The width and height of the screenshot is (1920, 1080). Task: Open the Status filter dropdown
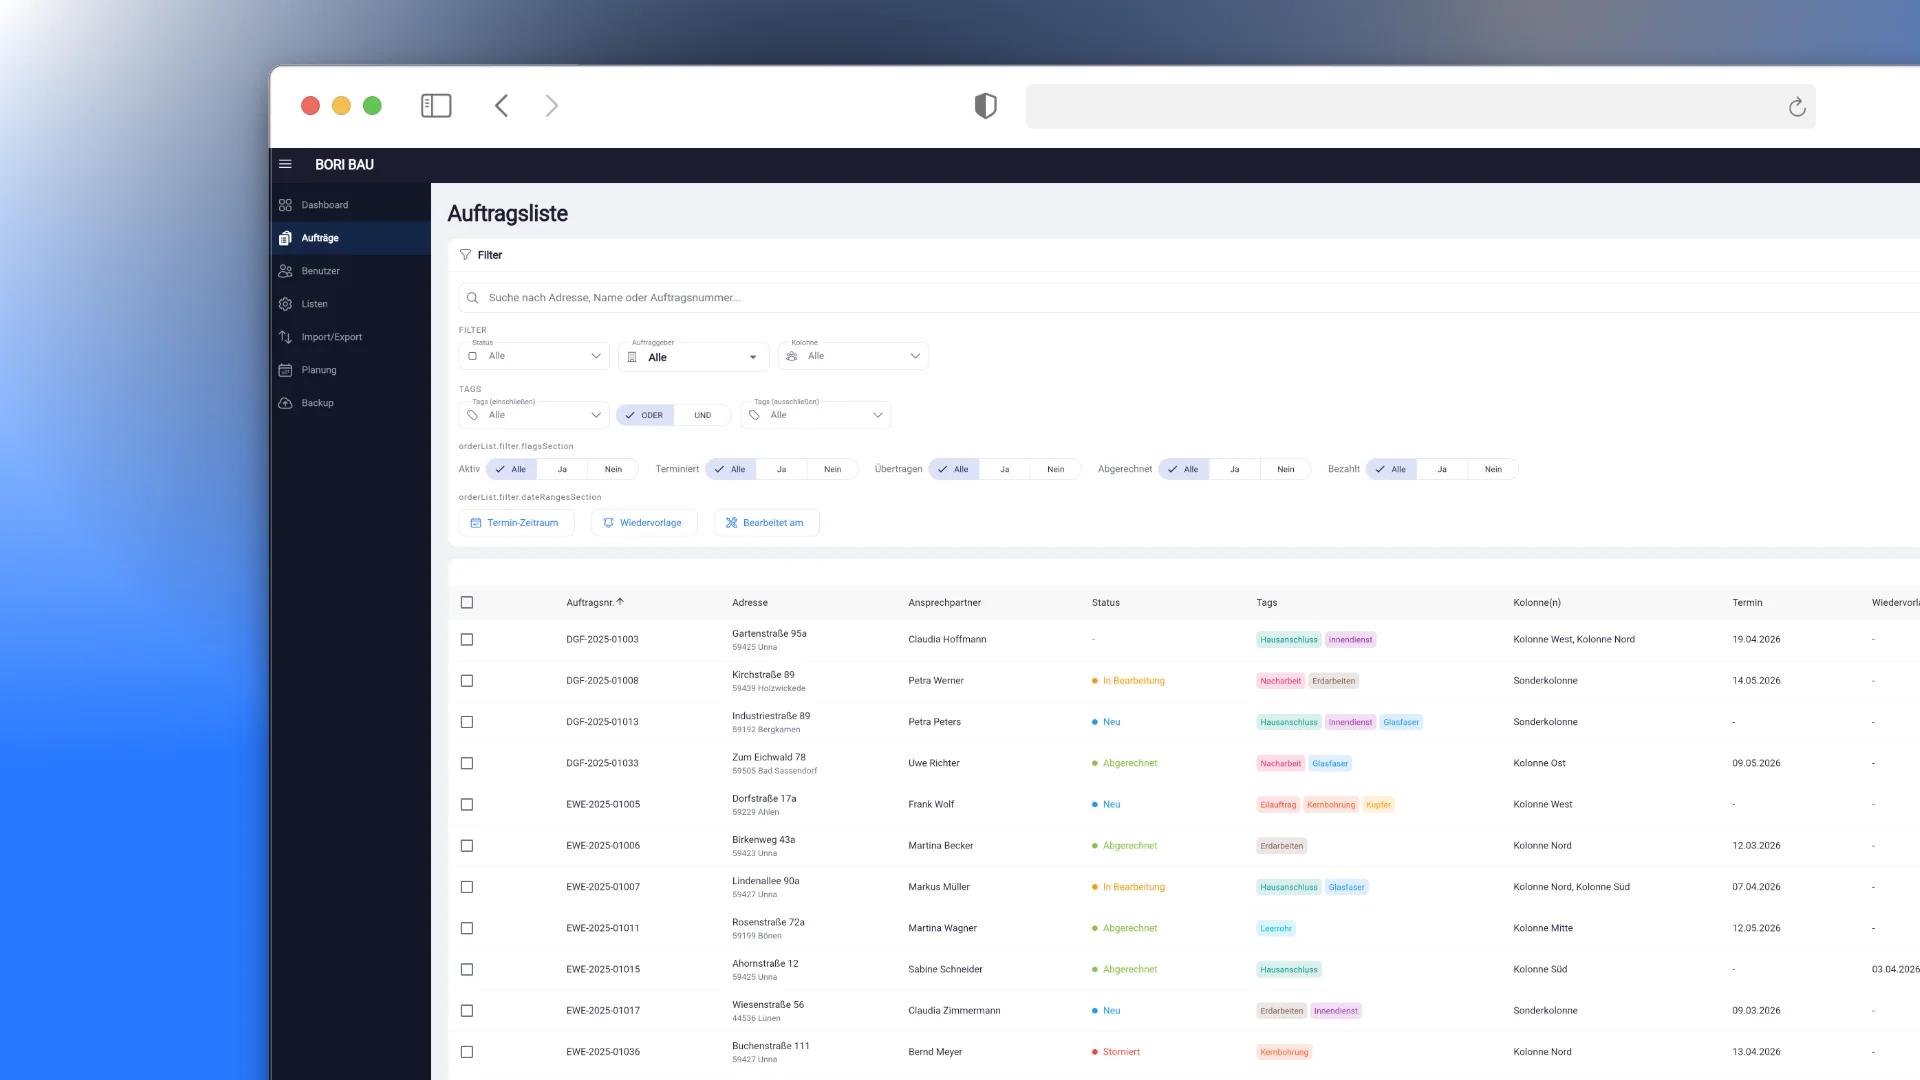pyautogui.click(x=534, y=356)
